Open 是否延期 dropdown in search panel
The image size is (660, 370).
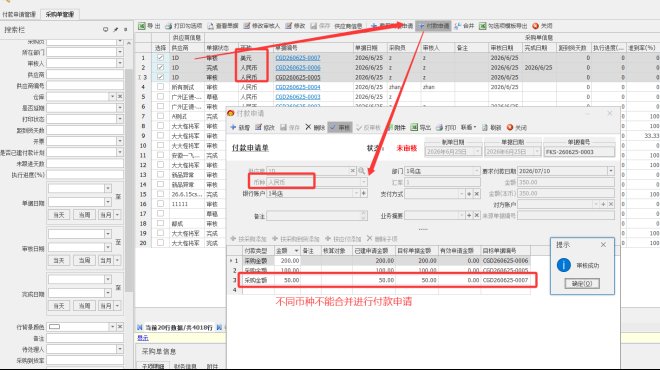coord(120,108)
